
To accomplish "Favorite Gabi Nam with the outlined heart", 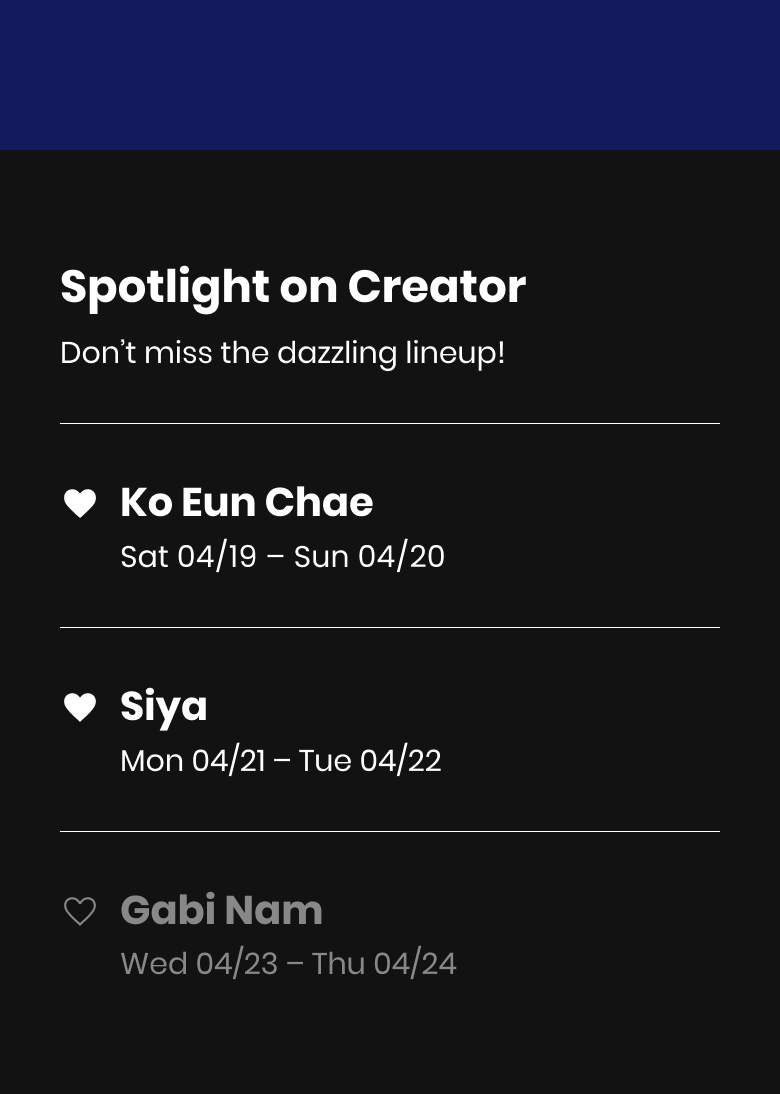I will click(x=80, y=911).
